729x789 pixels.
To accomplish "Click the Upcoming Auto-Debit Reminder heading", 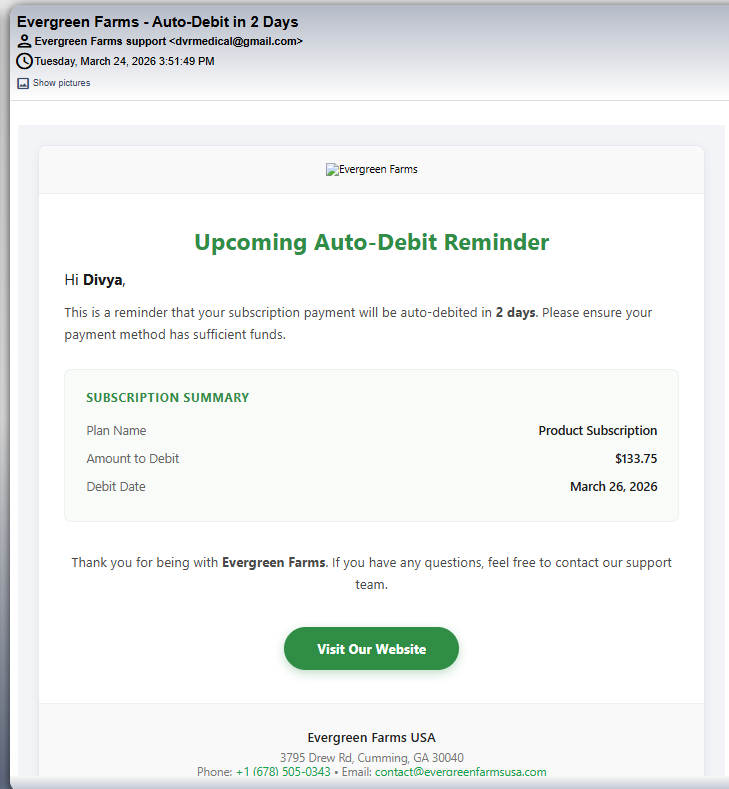I will coord(371,242).
